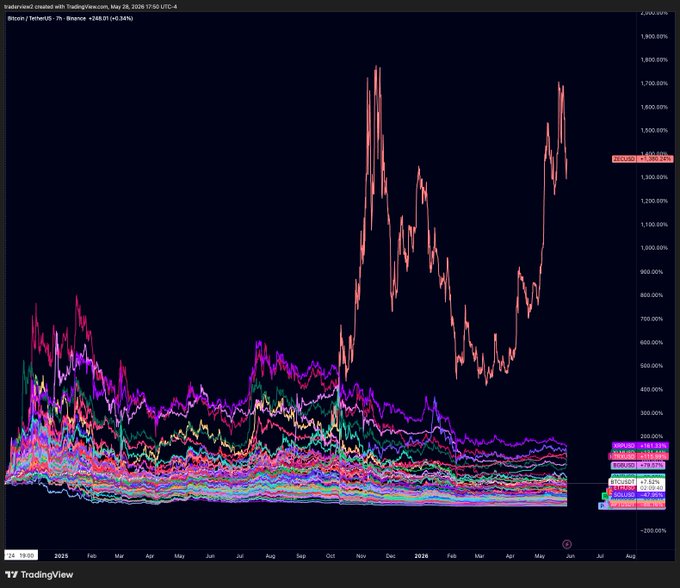Click the 2026 label on time axis
The height and width of the screenshot is (588, 680).
coord(421,555)
